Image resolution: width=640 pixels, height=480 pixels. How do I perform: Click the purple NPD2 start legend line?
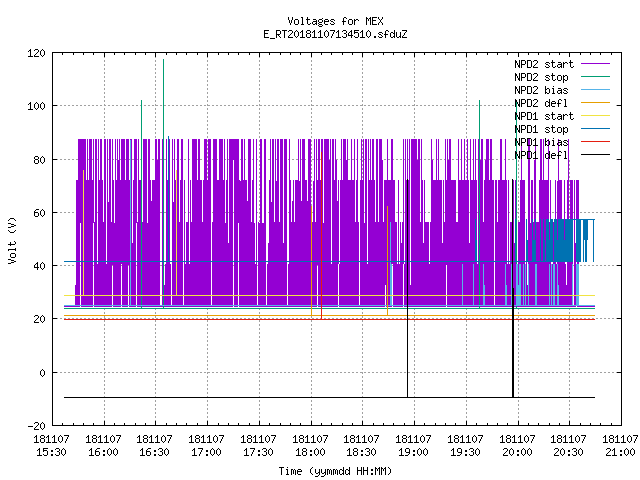[595, 64]
